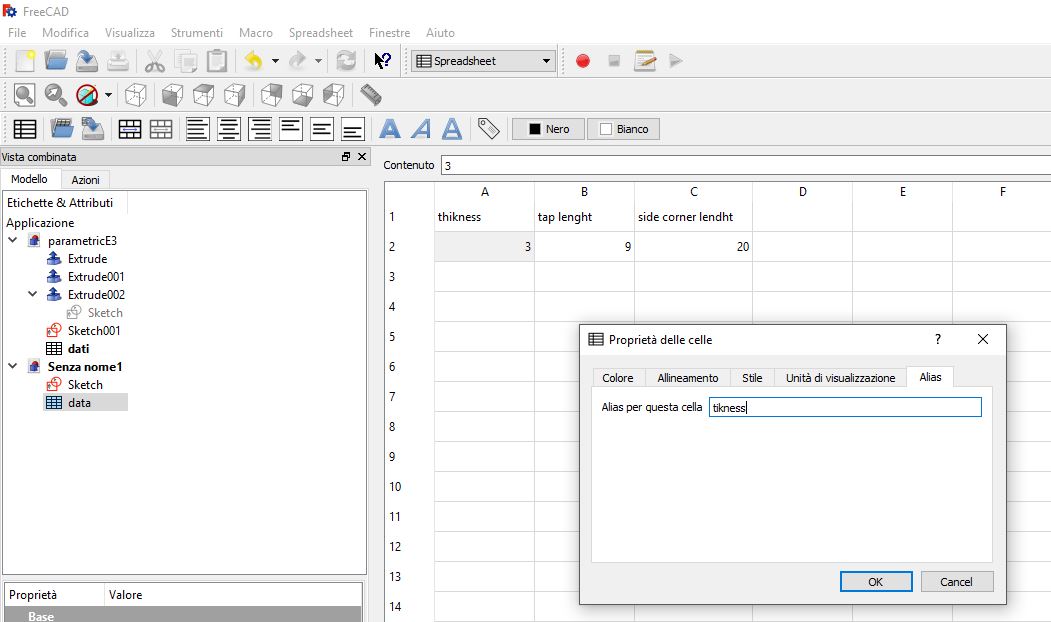Collapse the Extrude002 tree node
The height and width of the screenshot is (622, 1051).
click(32, 294)
